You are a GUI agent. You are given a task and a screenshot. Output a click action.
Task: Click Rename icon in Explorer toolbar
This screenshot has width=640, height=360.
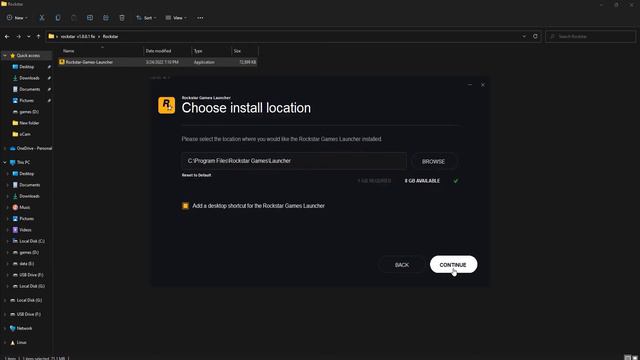90,18
